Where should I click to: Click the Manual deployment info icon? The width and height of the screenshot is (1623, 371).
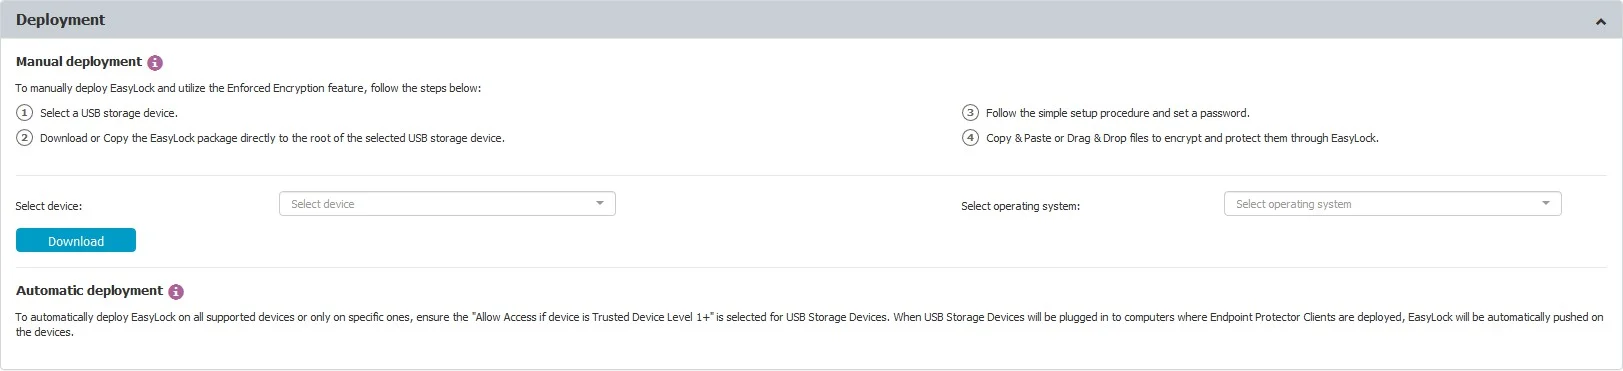pyautogui.click(x=155, y=62)
